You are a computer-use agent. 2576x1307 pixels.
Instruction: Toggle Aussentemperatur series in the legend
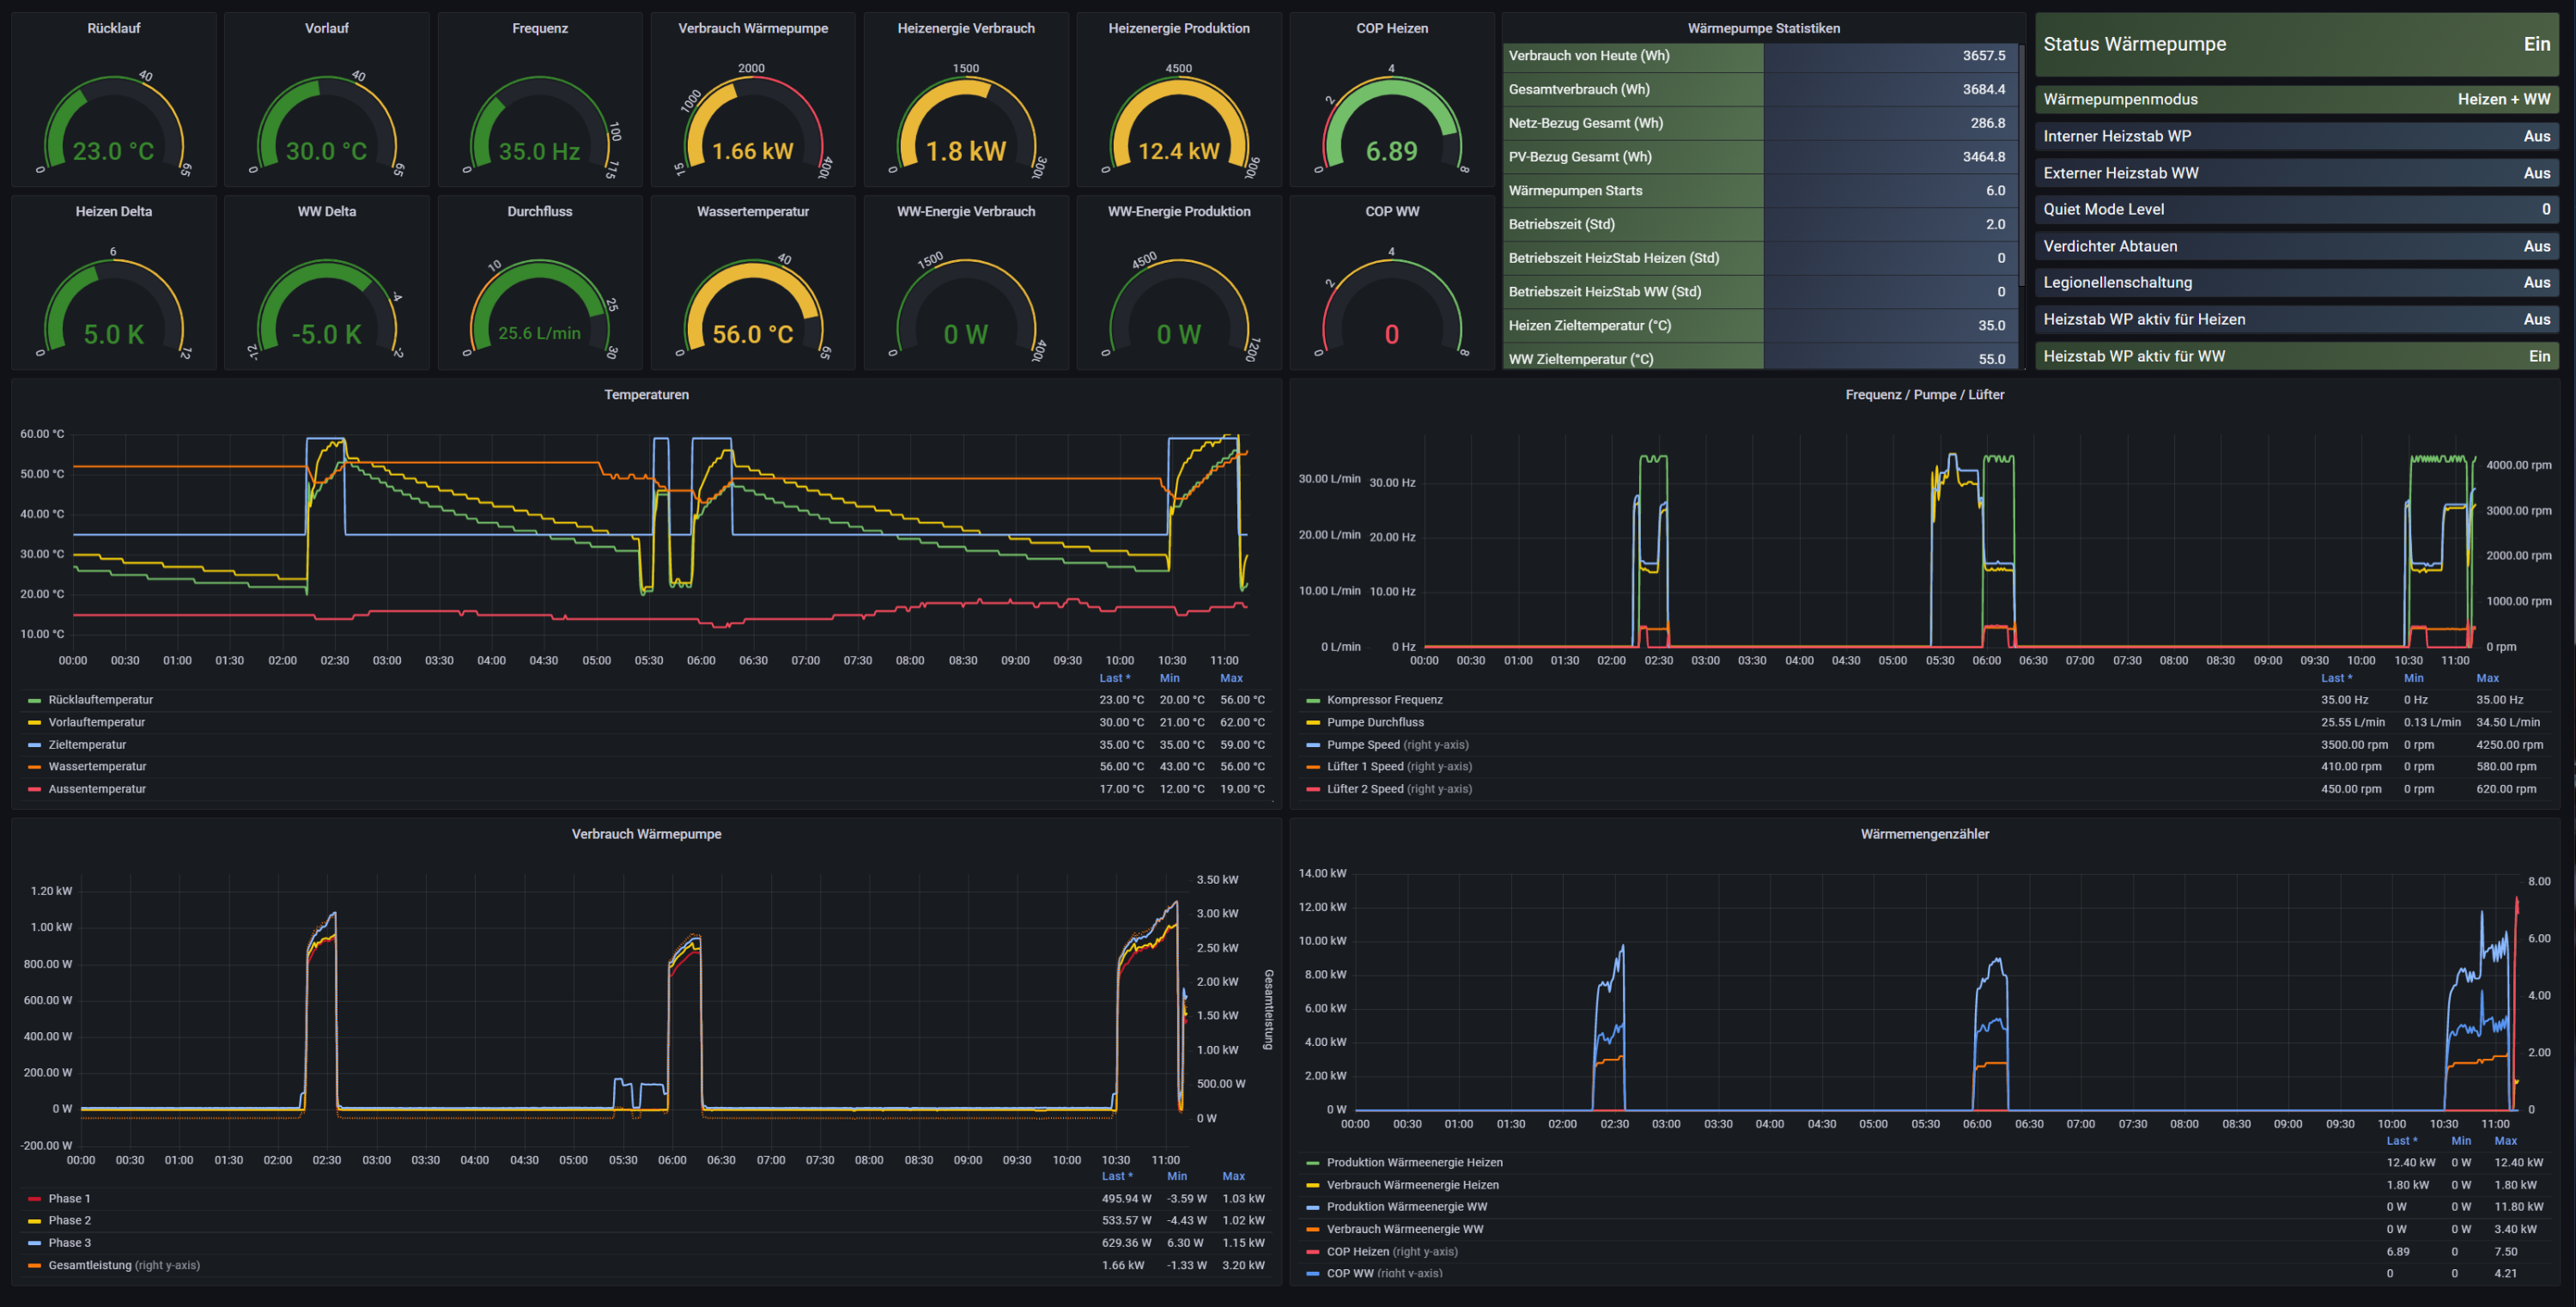(x=97, y=789)
